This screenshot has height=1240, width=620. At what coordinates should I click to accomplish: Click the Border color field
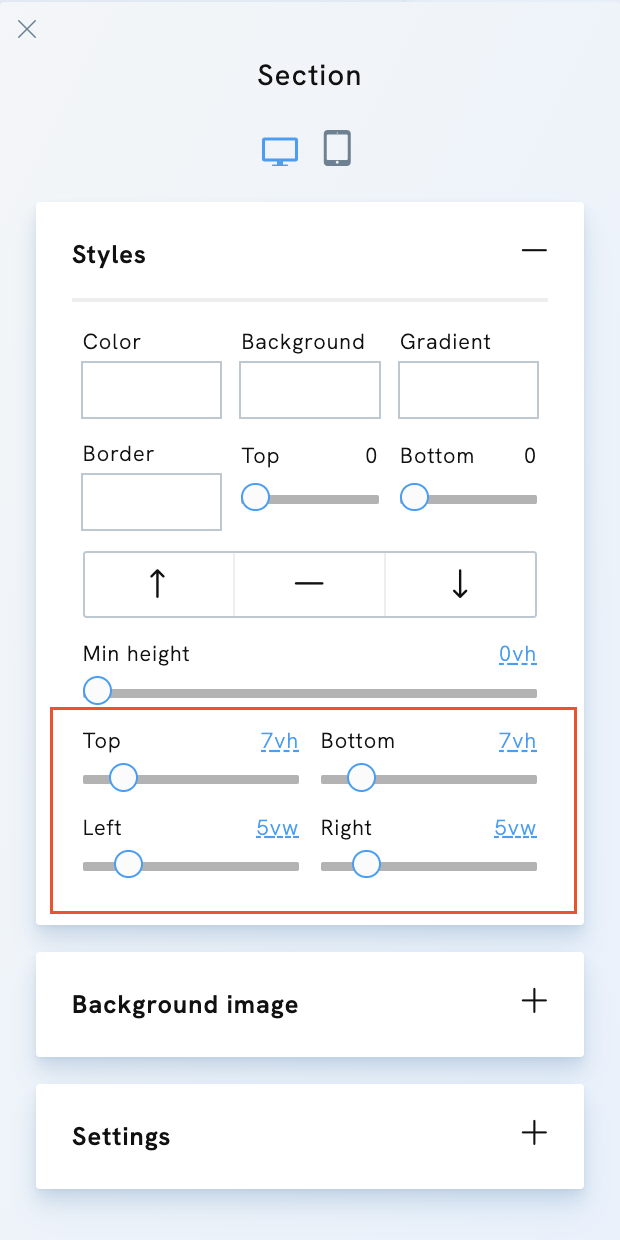pos(151,502)
